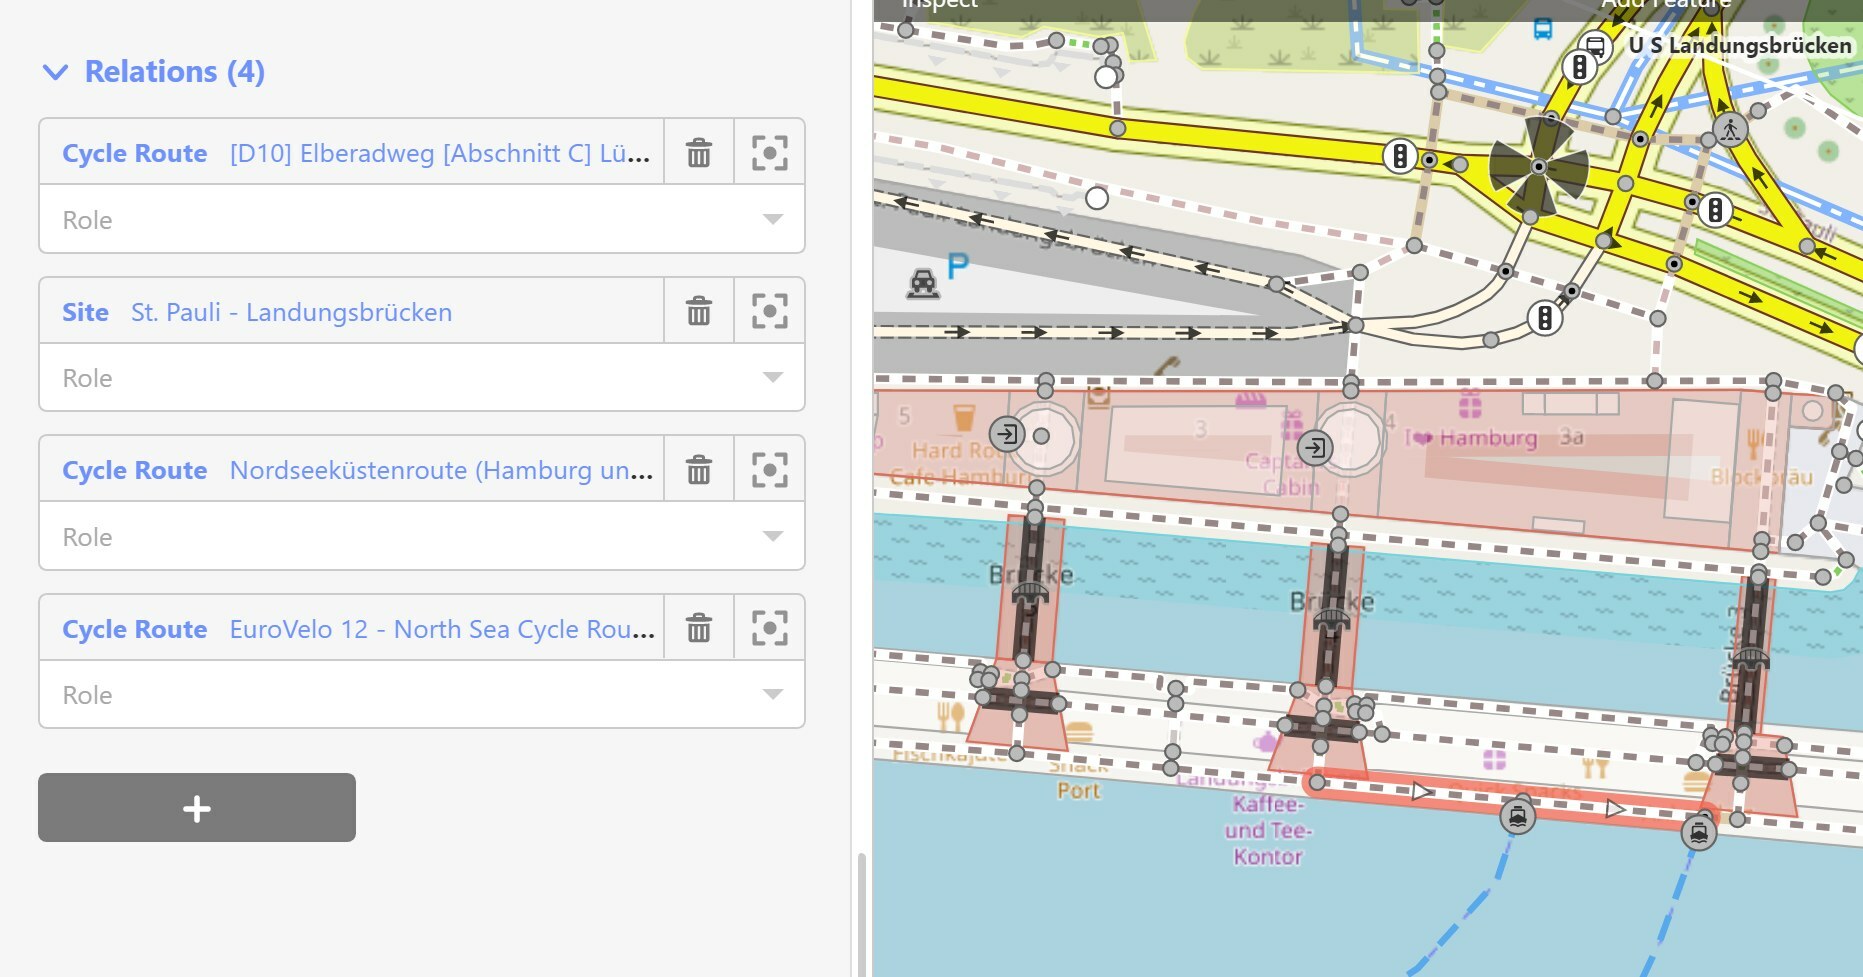1863x977 pixels.
Task: Select the U S Landungsbrücken station label
Action: (1739, 46)
